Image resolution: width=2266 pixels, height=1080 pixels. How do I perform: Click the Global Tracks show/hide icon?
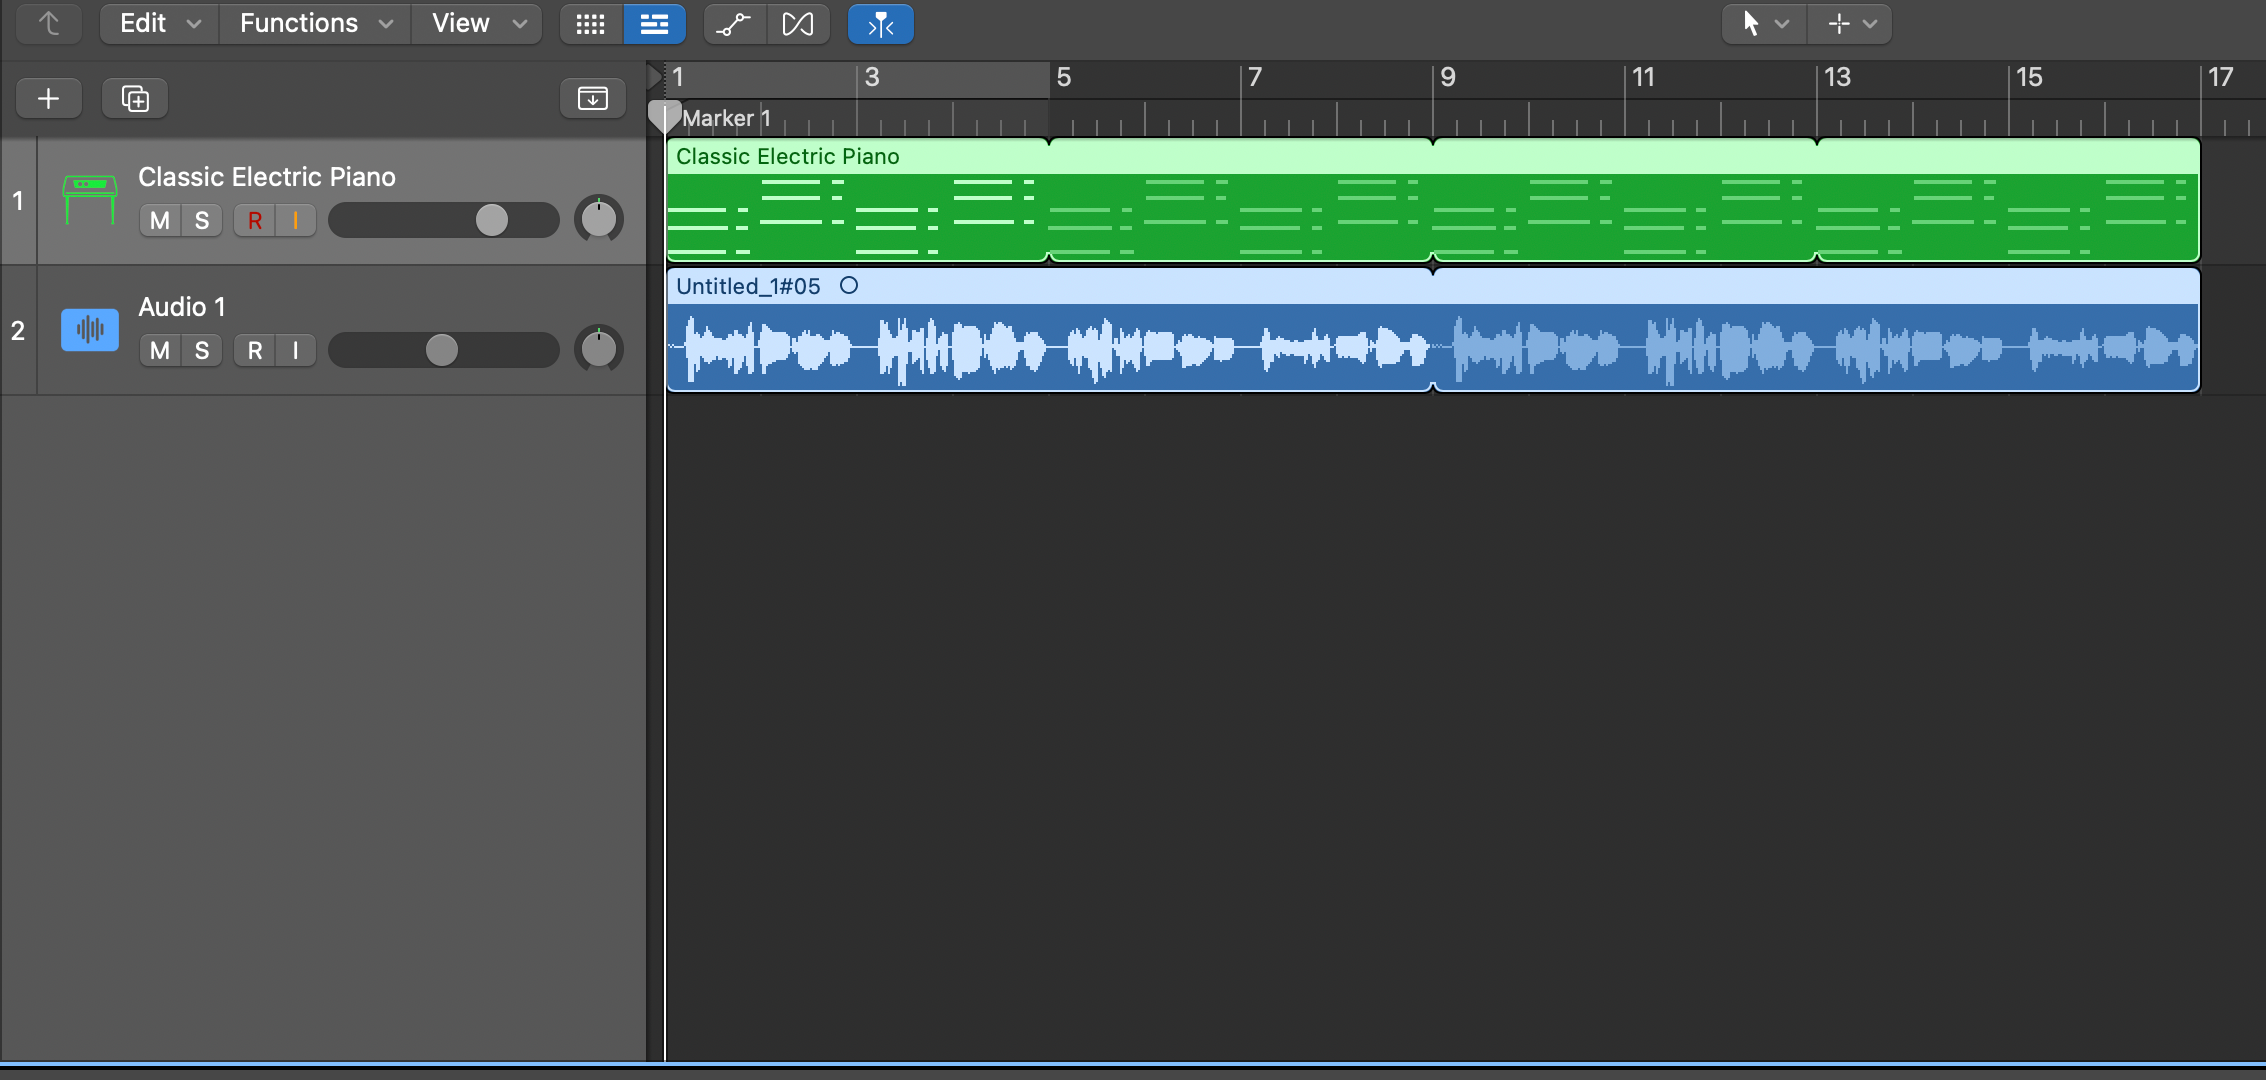(592, 98)
